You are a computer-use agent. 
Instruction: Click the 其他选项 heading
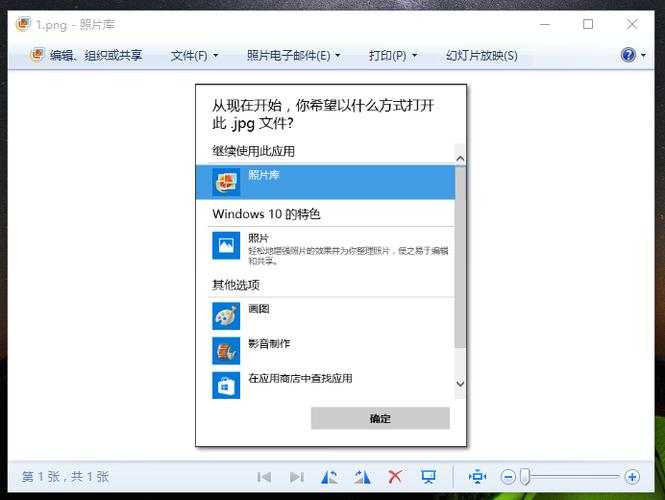(x=236, y=285)
